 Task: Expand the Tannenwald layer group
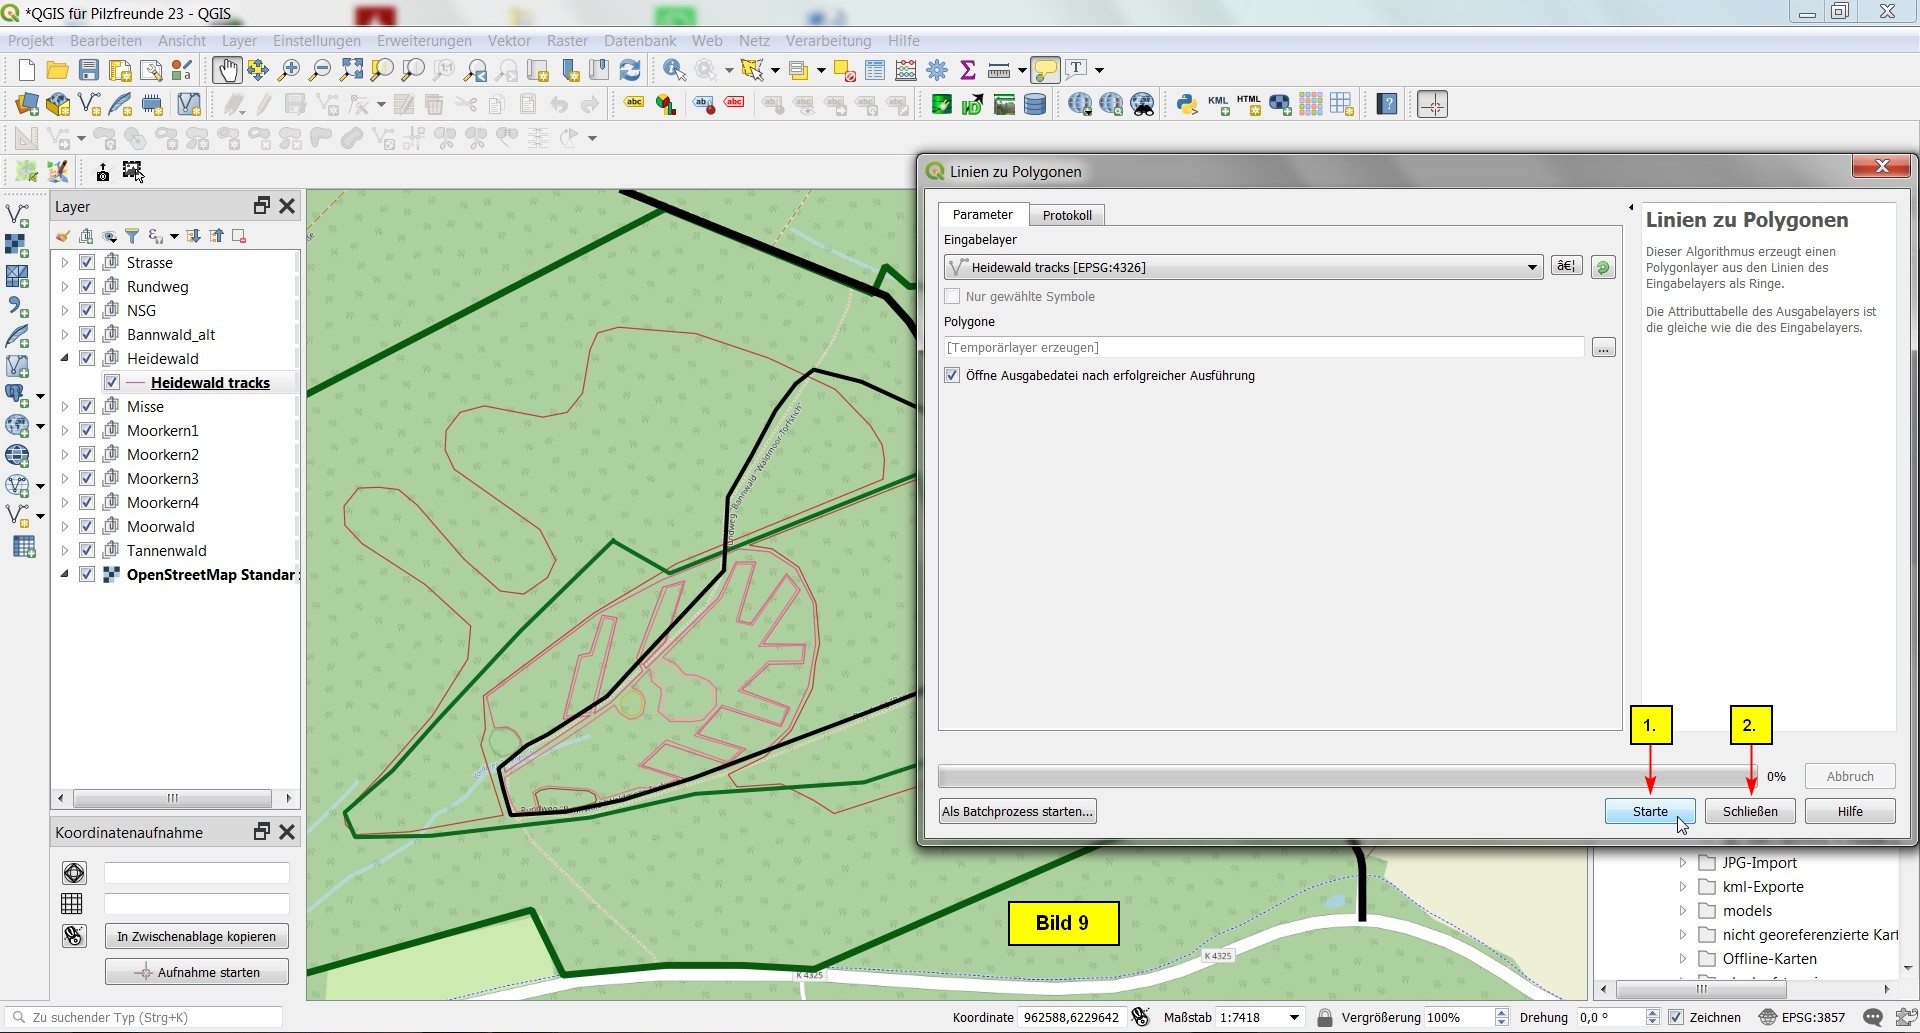click(65, 551)
